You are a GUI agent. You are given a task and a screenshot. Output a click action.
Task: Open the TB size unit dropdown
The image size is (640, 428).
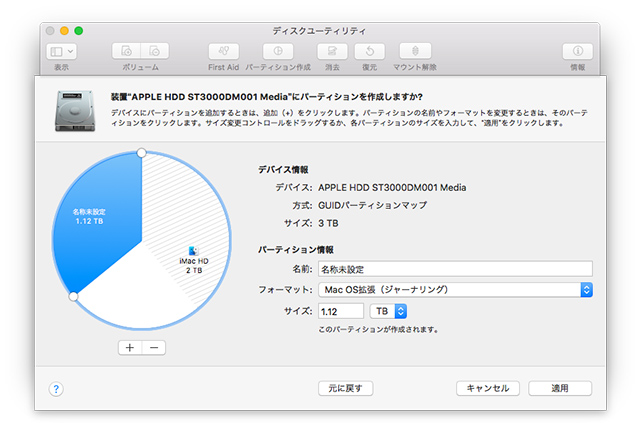(385, 311)
